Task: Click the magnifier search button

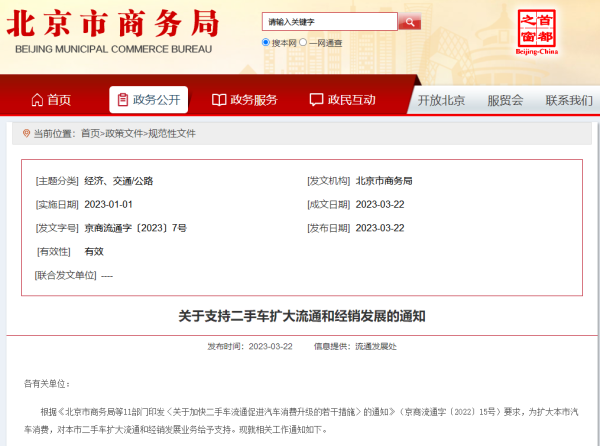Action: [410, 21]
